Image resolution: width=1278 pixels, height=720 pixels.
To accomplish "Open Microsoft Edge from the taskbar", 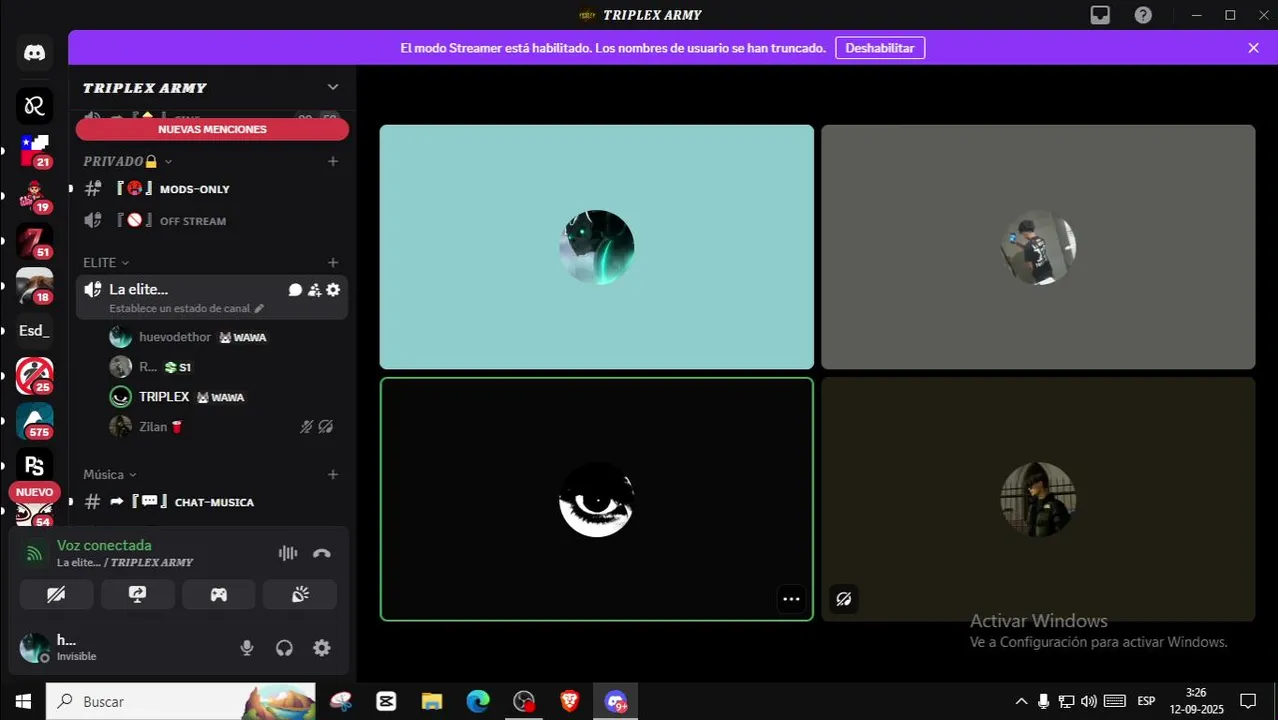I will (x=478, y=702).
